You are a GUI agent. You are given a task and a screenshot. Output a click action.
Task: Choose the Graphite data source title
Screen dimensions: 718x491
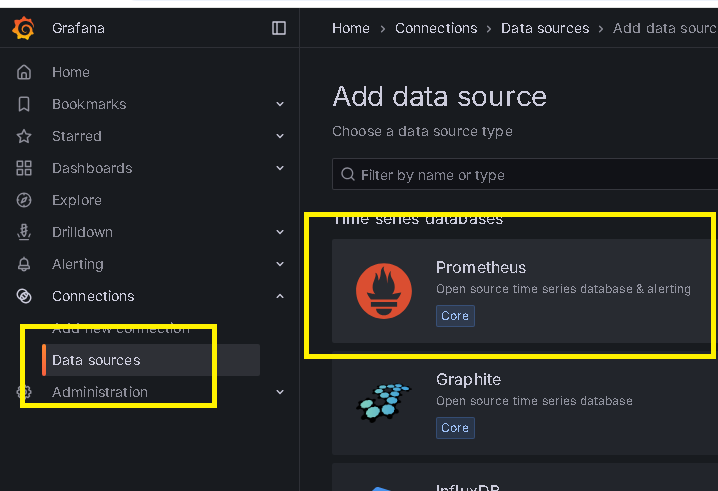[x=468, y=379]
